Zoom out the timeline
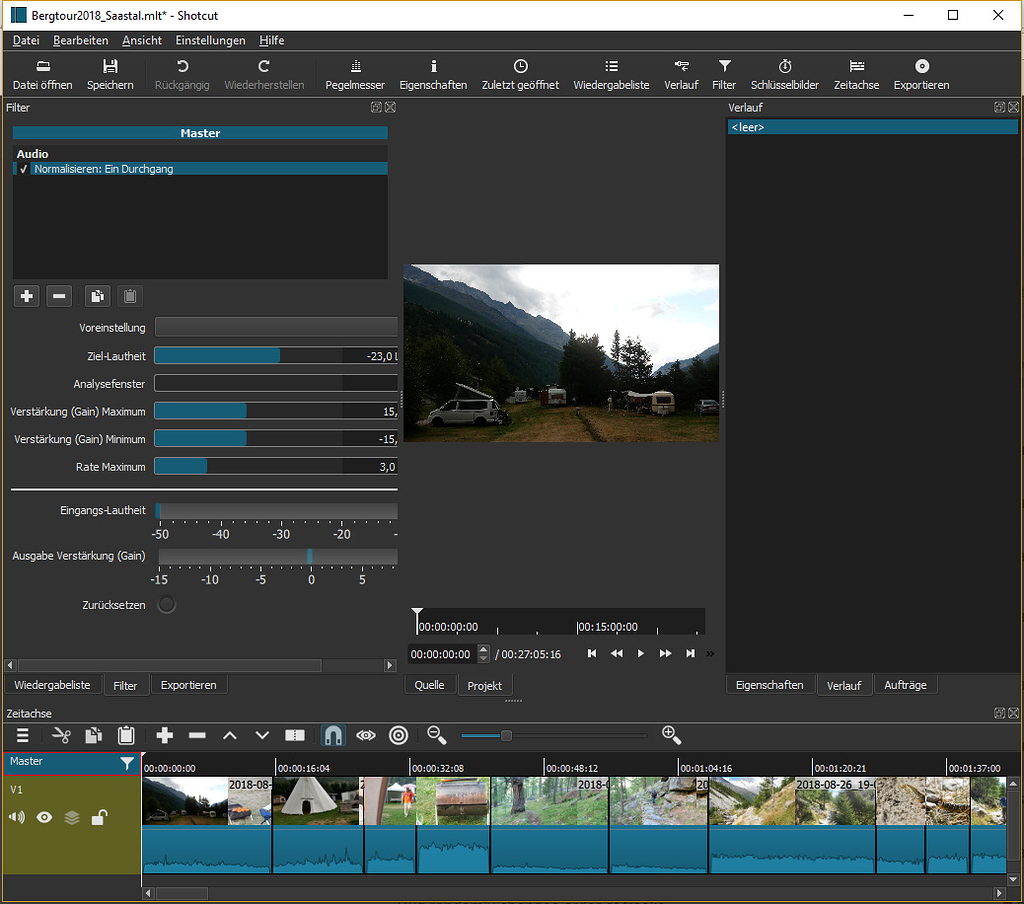This screenshot has width=1024, height=904. pos(436,735)
